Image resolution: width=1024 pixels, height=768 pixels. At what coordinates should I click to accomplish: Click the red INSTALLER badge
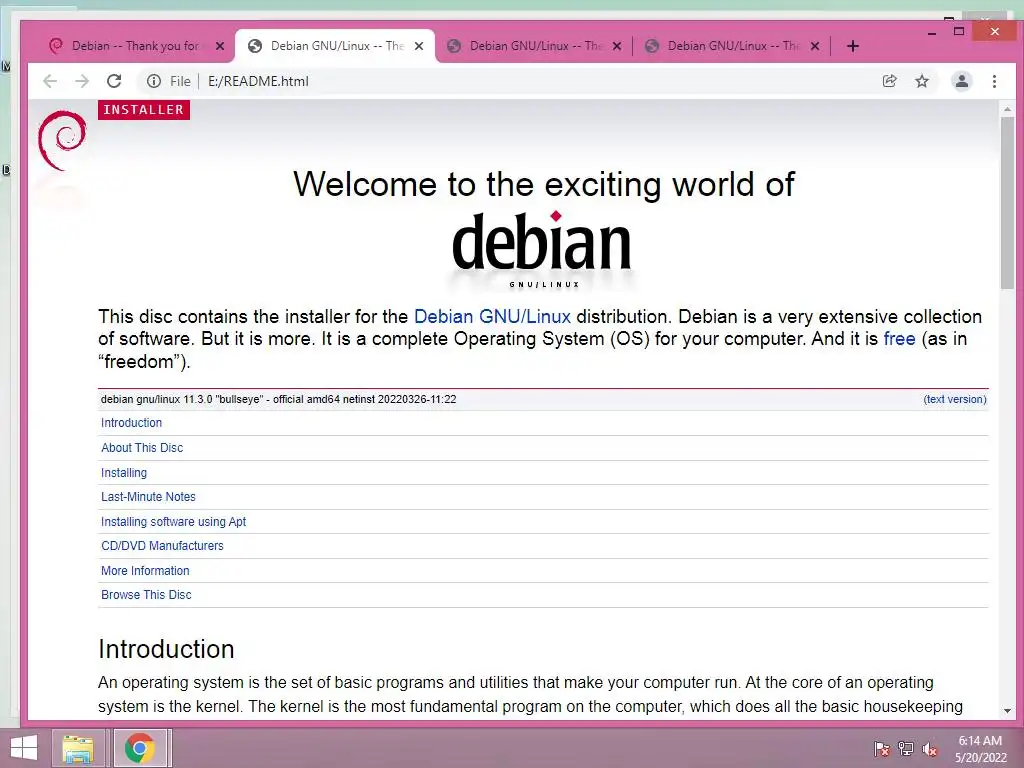coord(144,110)
